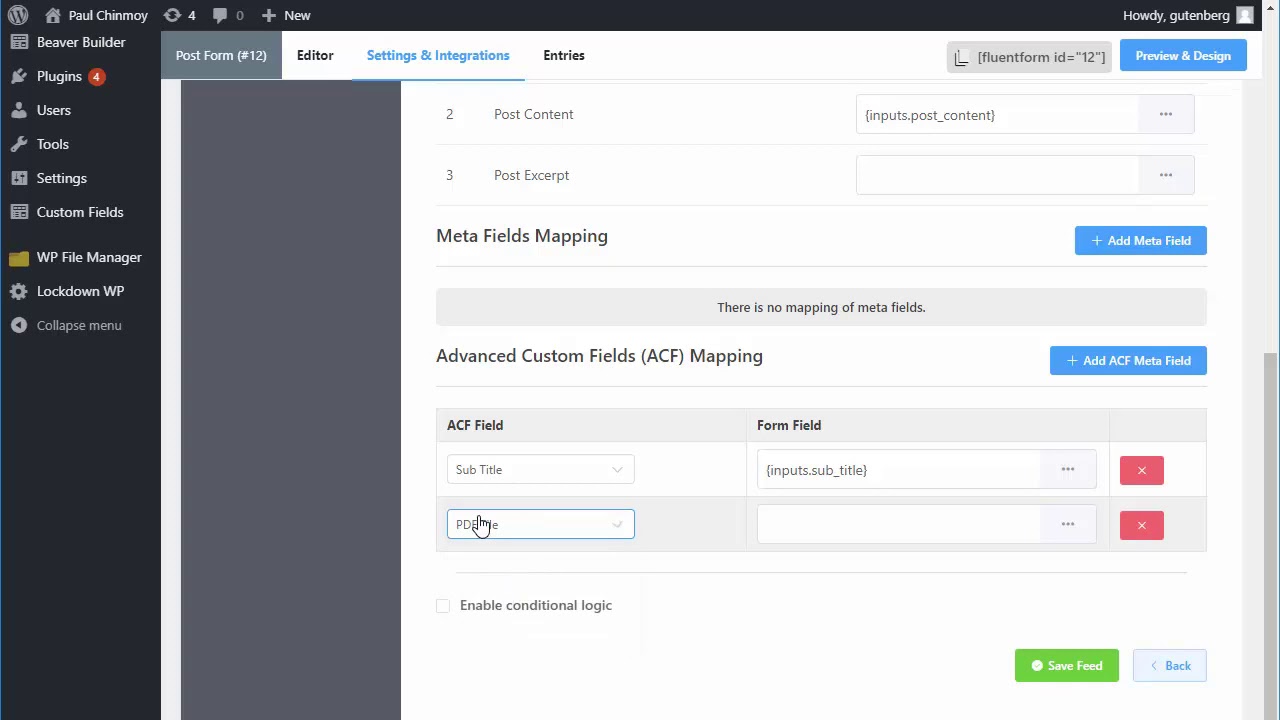Delete the Sub Title ACF mapping row
This screenshot has width=1280, height=720.
(1142, 470)
